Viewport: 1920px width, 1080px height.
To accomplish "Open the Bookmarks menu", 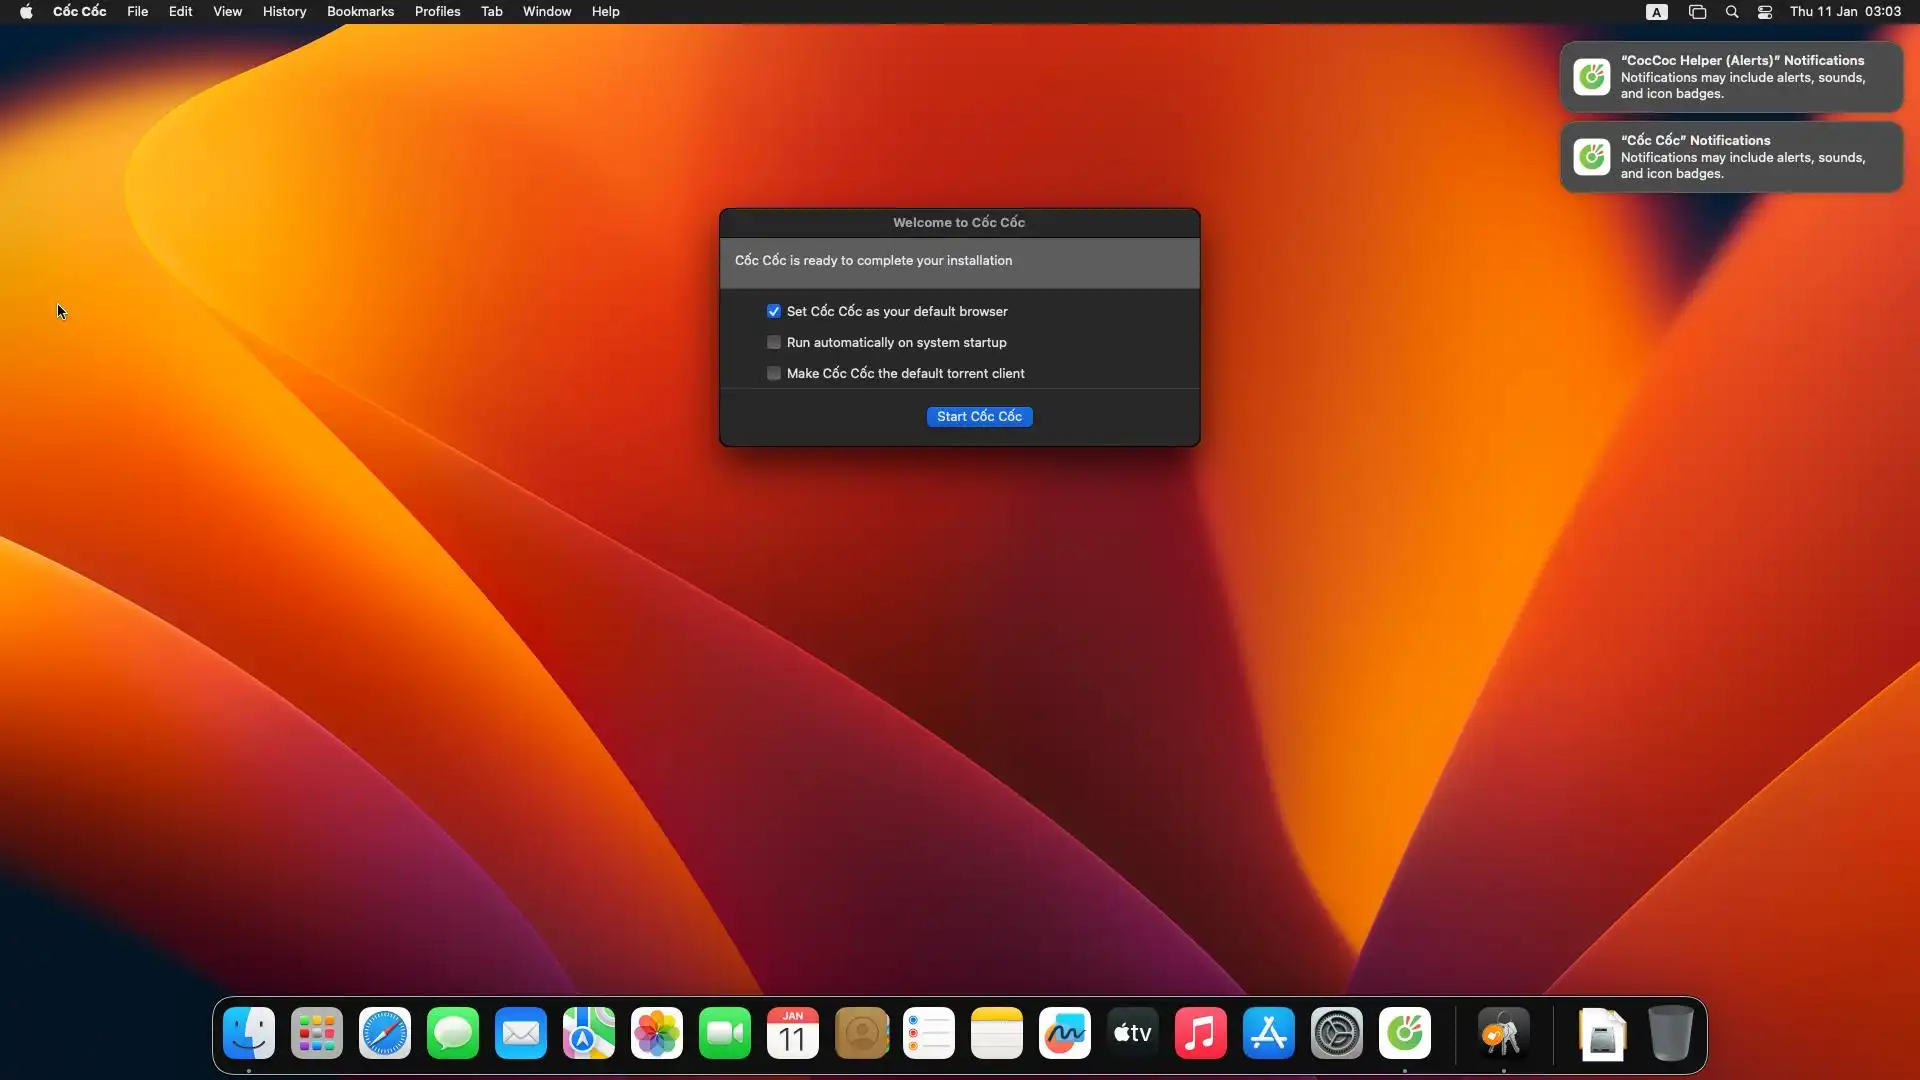I will pyautogui.click(x=360, y=12).
